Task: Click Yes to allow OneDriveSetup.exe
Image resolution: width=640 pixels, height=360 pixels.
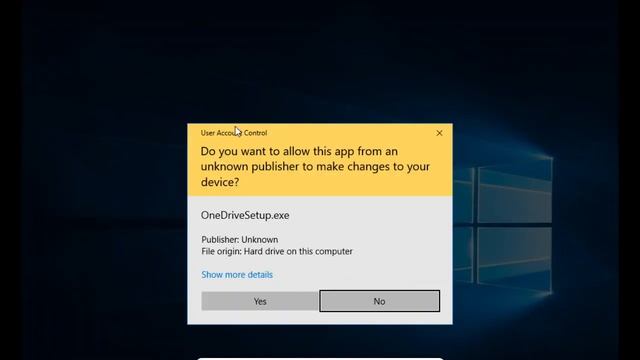Action: (x=260, y=301)
